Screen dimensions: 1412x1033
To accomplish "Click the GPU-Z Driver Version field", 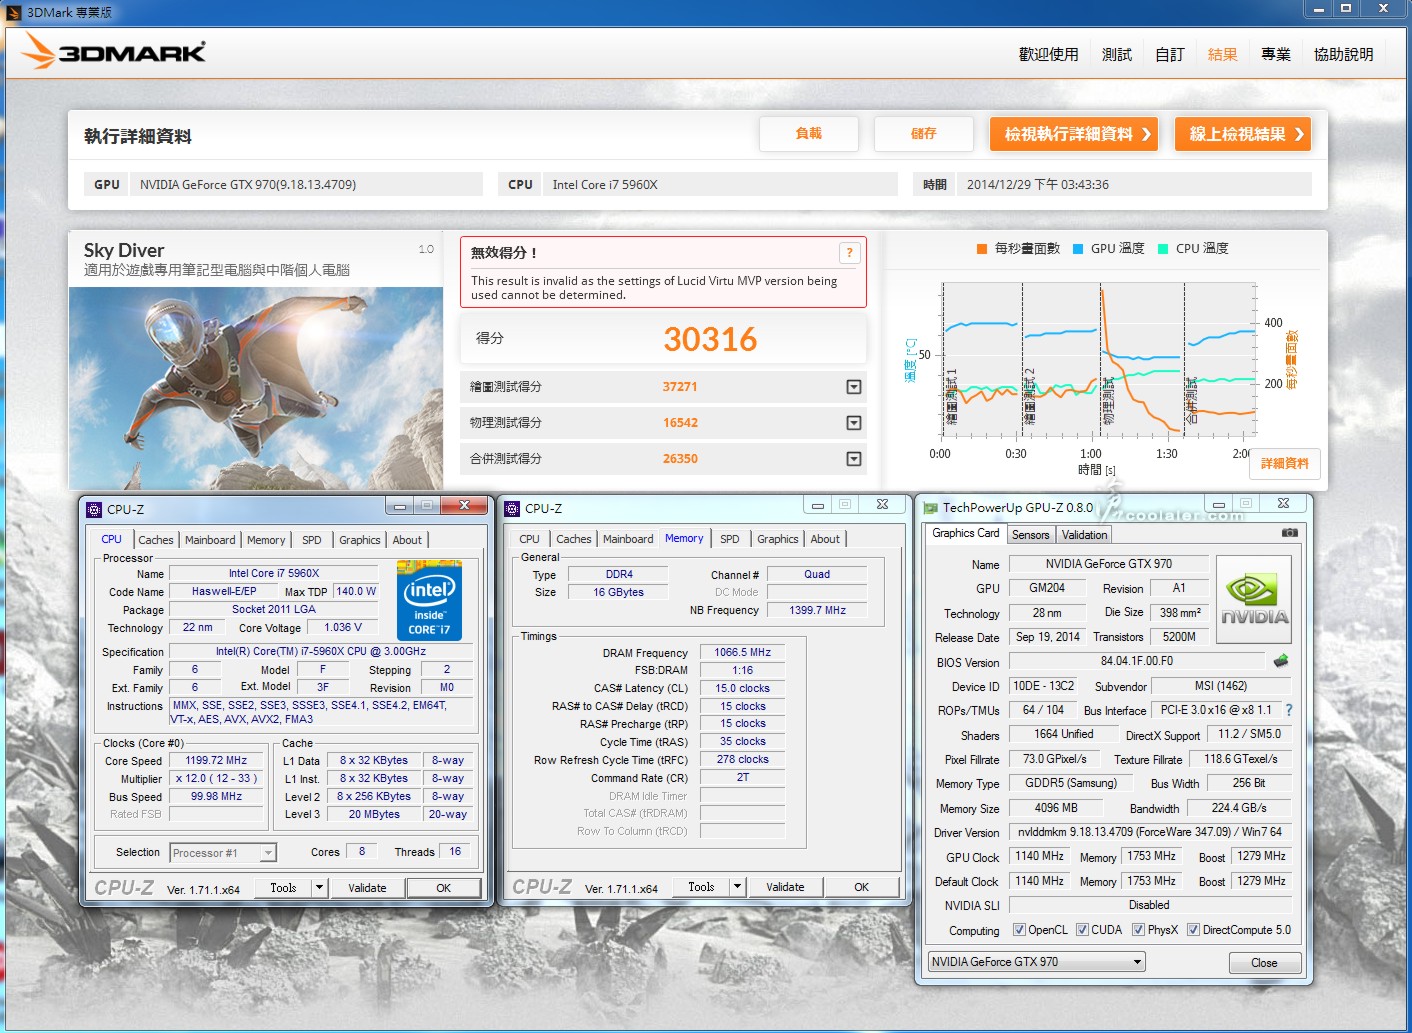I will 1150,832.
